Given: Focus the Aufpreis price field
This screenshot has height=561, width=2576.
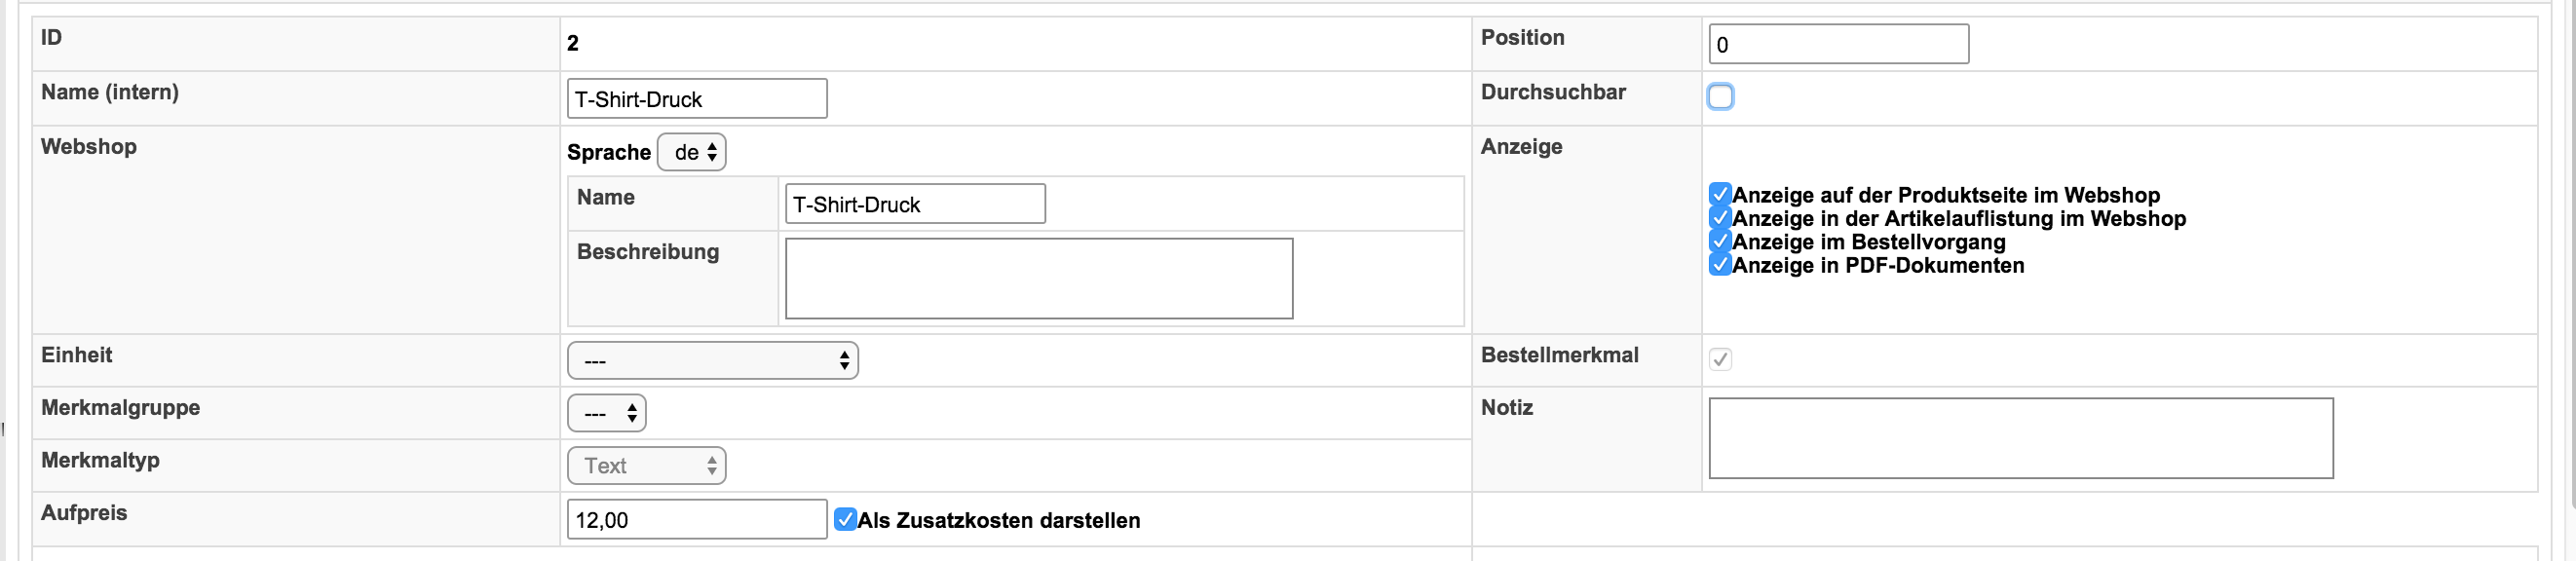Looking at the screenshot, I should 696,519.
